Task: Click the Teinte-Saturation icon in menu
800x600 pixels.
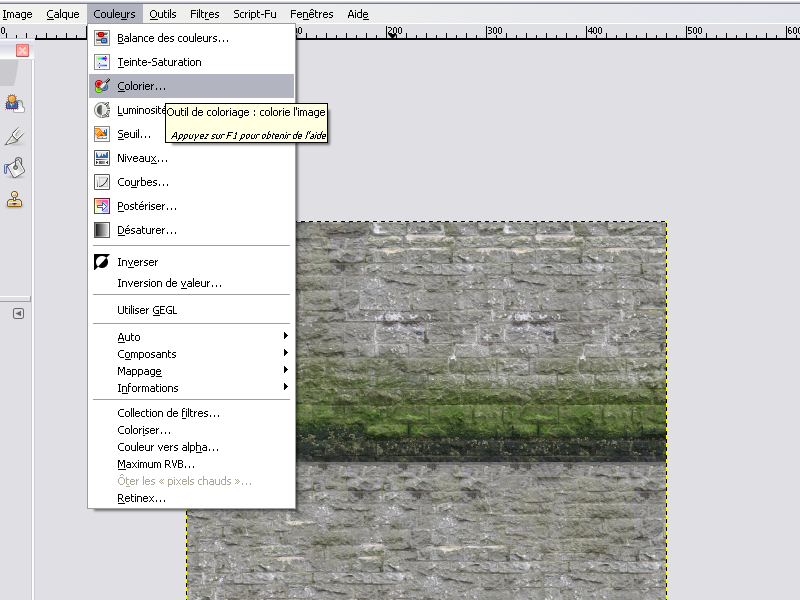Action: pyautogui.click(x=101, y=62)
